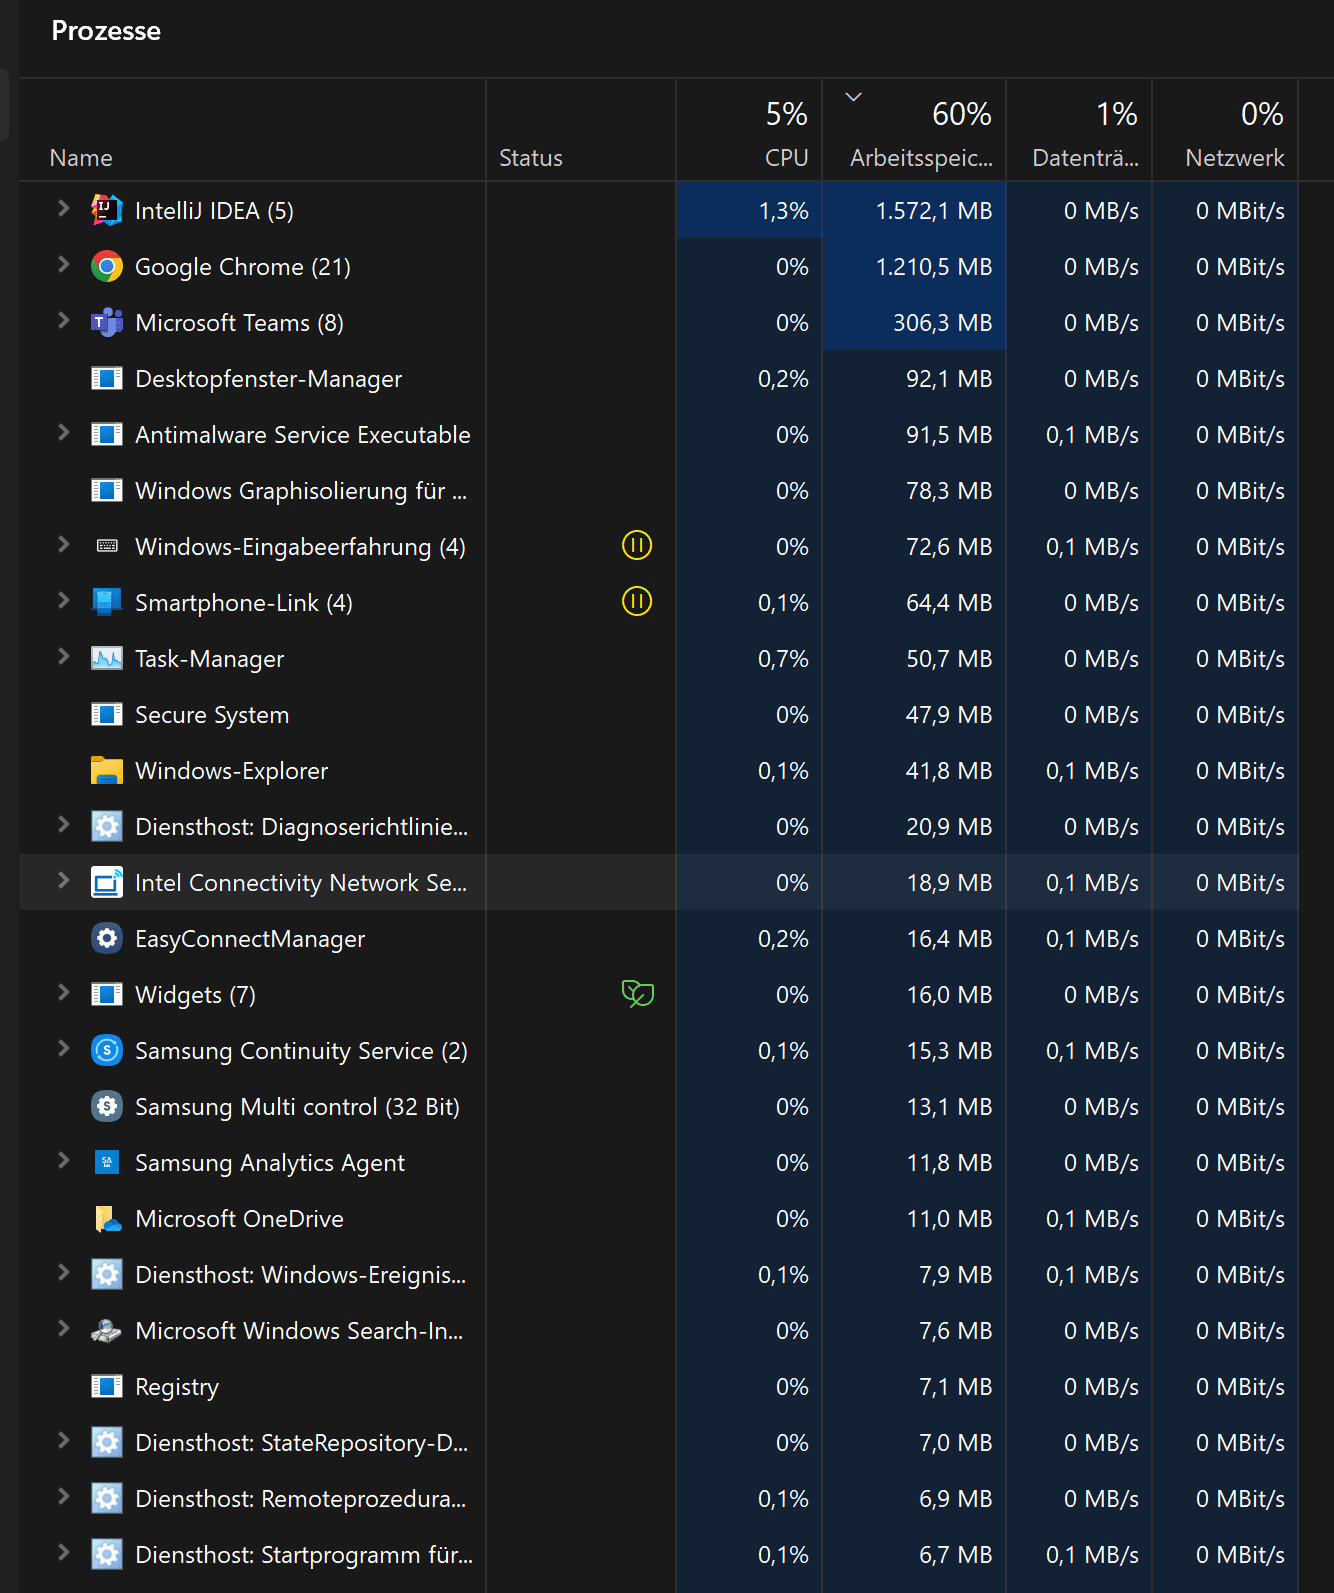The height and width of the screenshot is (1593, 1334).
Task: Click the Intel Connectivity Network icon
Action: (107, 882)
